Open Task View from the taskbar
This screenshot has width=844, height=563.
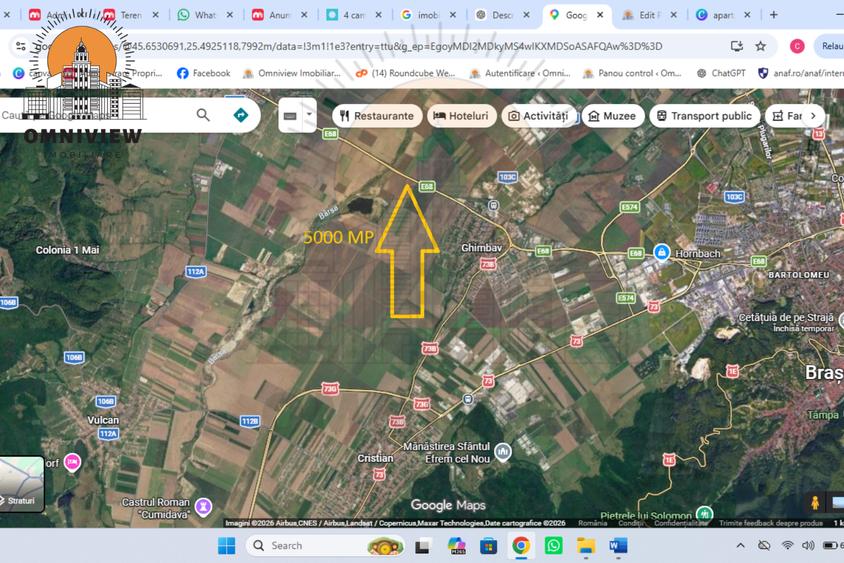[x=423, y=546]
